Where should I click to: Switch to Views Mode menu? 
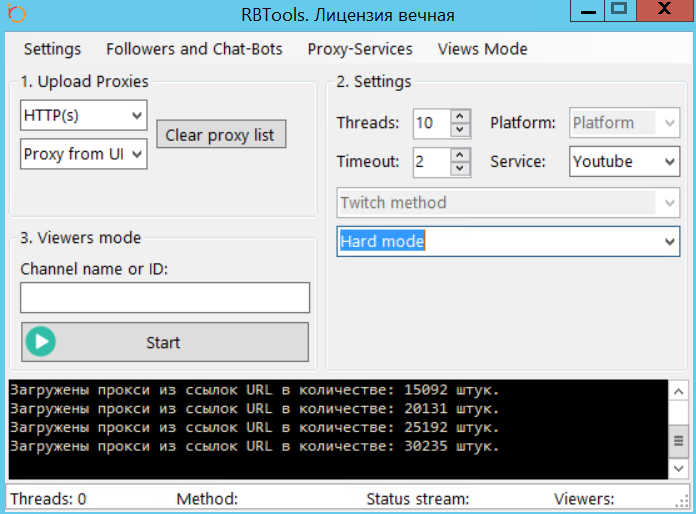click(x=482, y=49)
